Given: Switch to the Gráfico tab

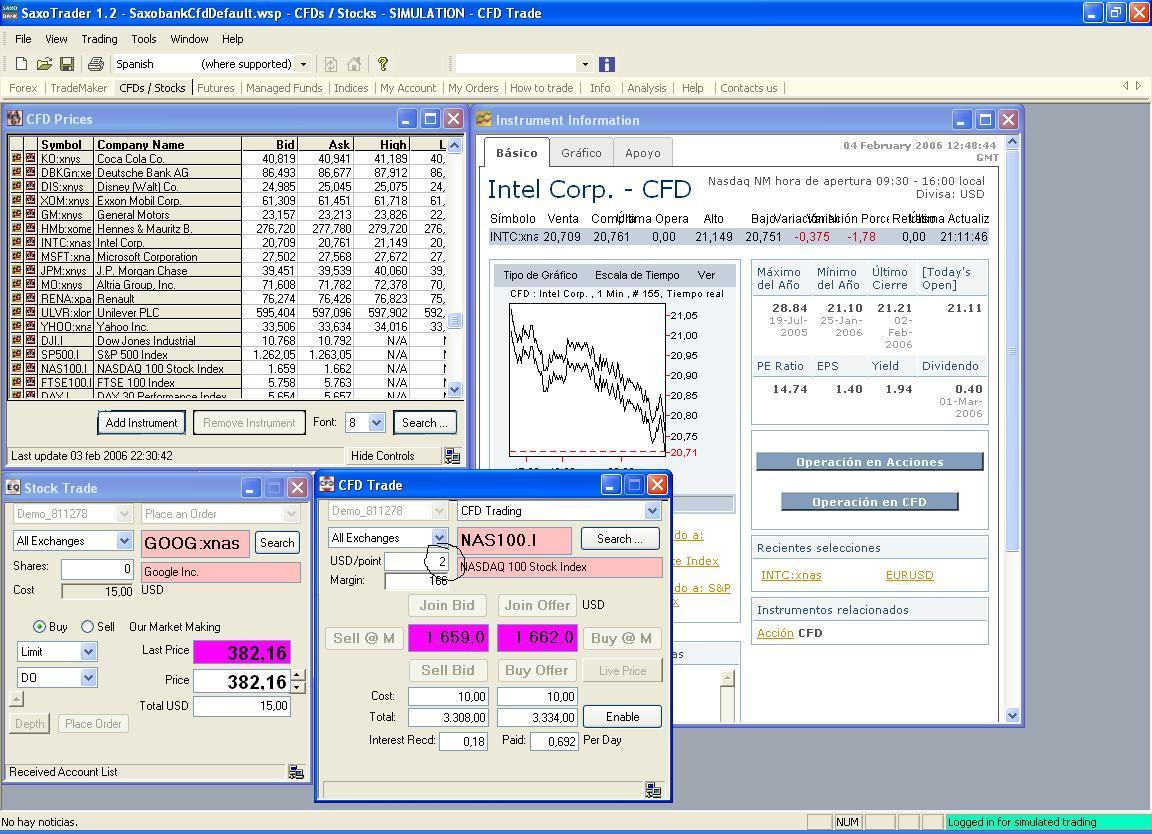Looking at the screenshot, I should [581, 153].
